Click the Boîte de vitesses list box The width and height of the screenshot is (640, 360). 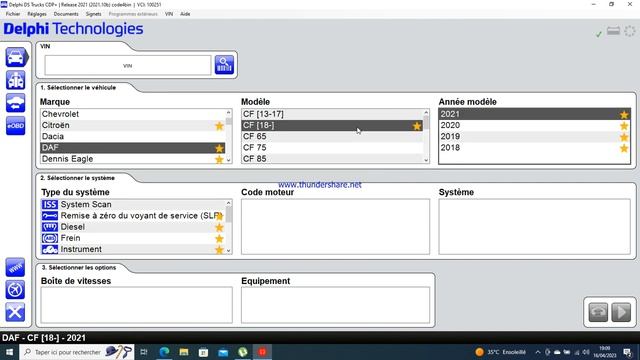coord(136,304)
